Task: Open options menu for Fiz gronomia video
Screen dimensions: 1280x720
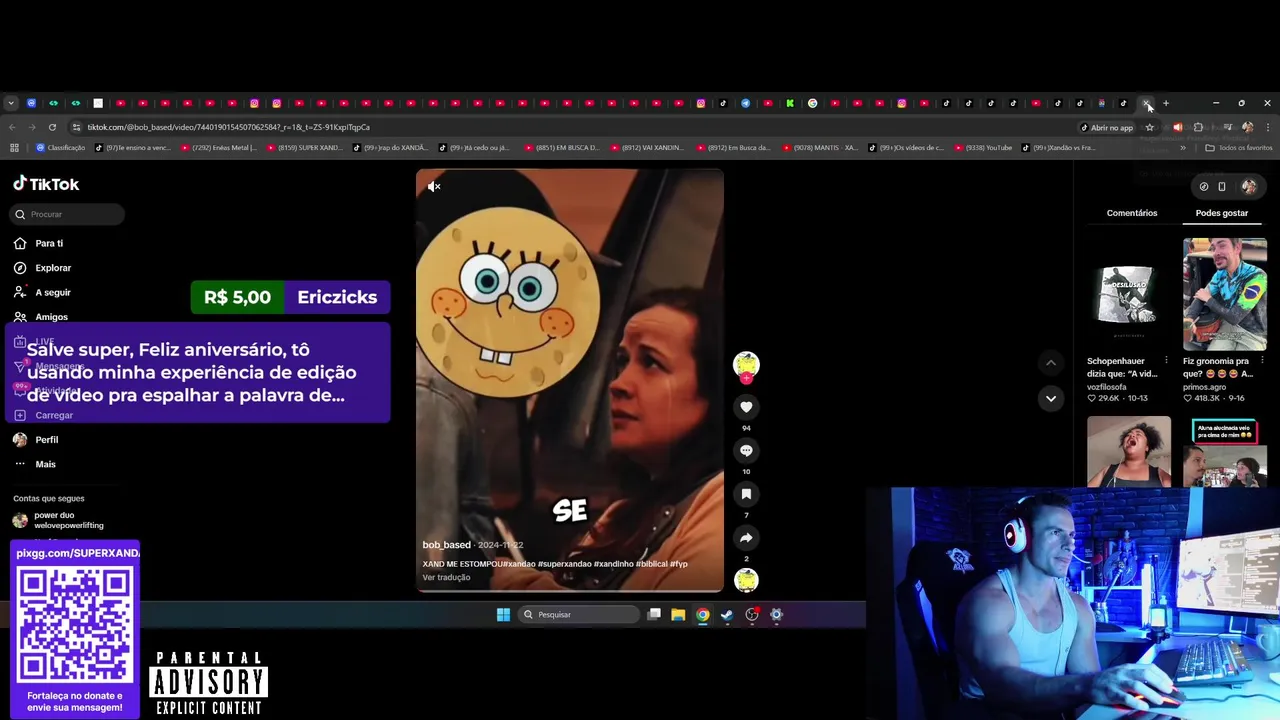Action: click(x=1262, y=360)
